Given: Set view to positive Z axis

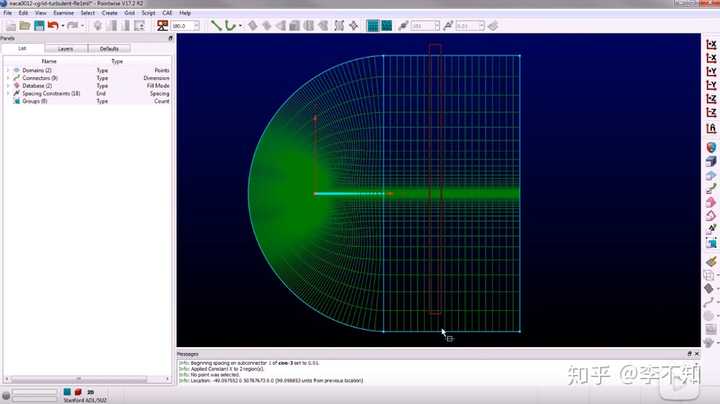Looking at the screenshot, I should pyautogui.click(x=711, y=99).
